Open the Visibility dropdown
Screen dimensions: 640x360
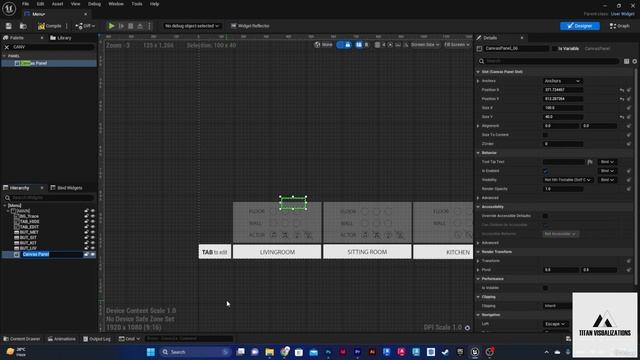click(568, 180)
